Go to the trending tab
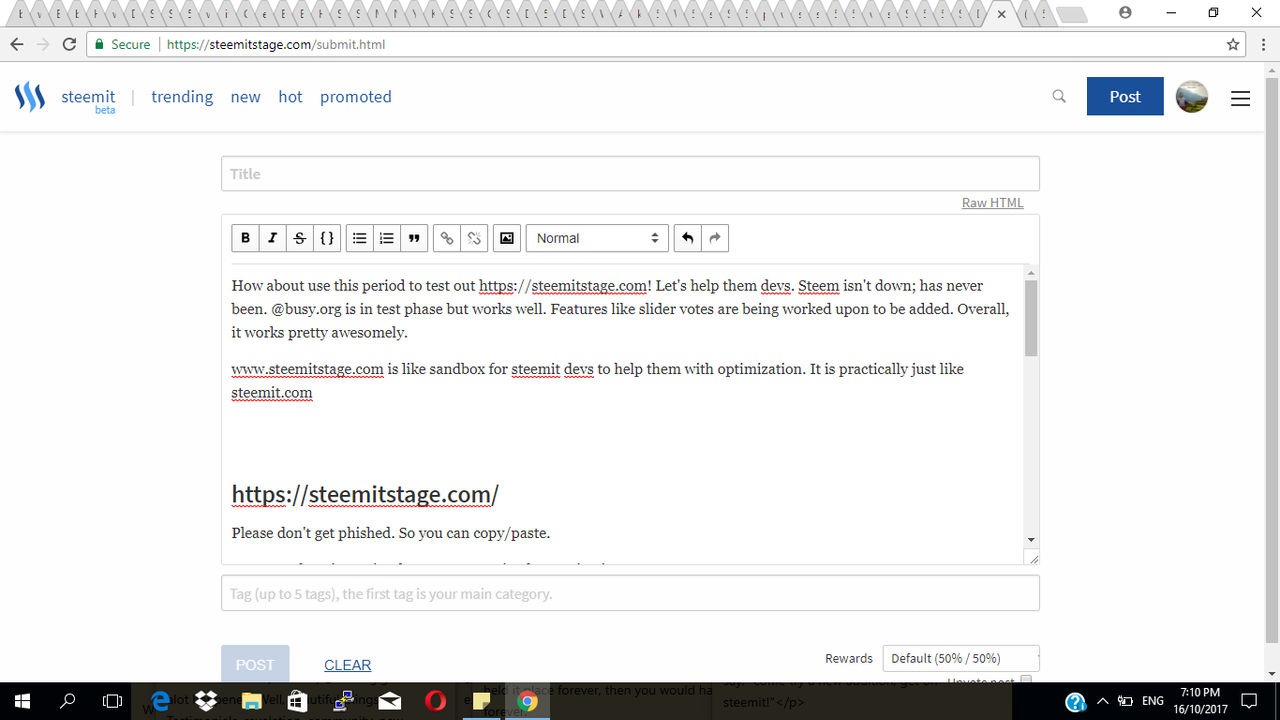1280x720 pixels. pyautogui.click(x=182, y=97)
